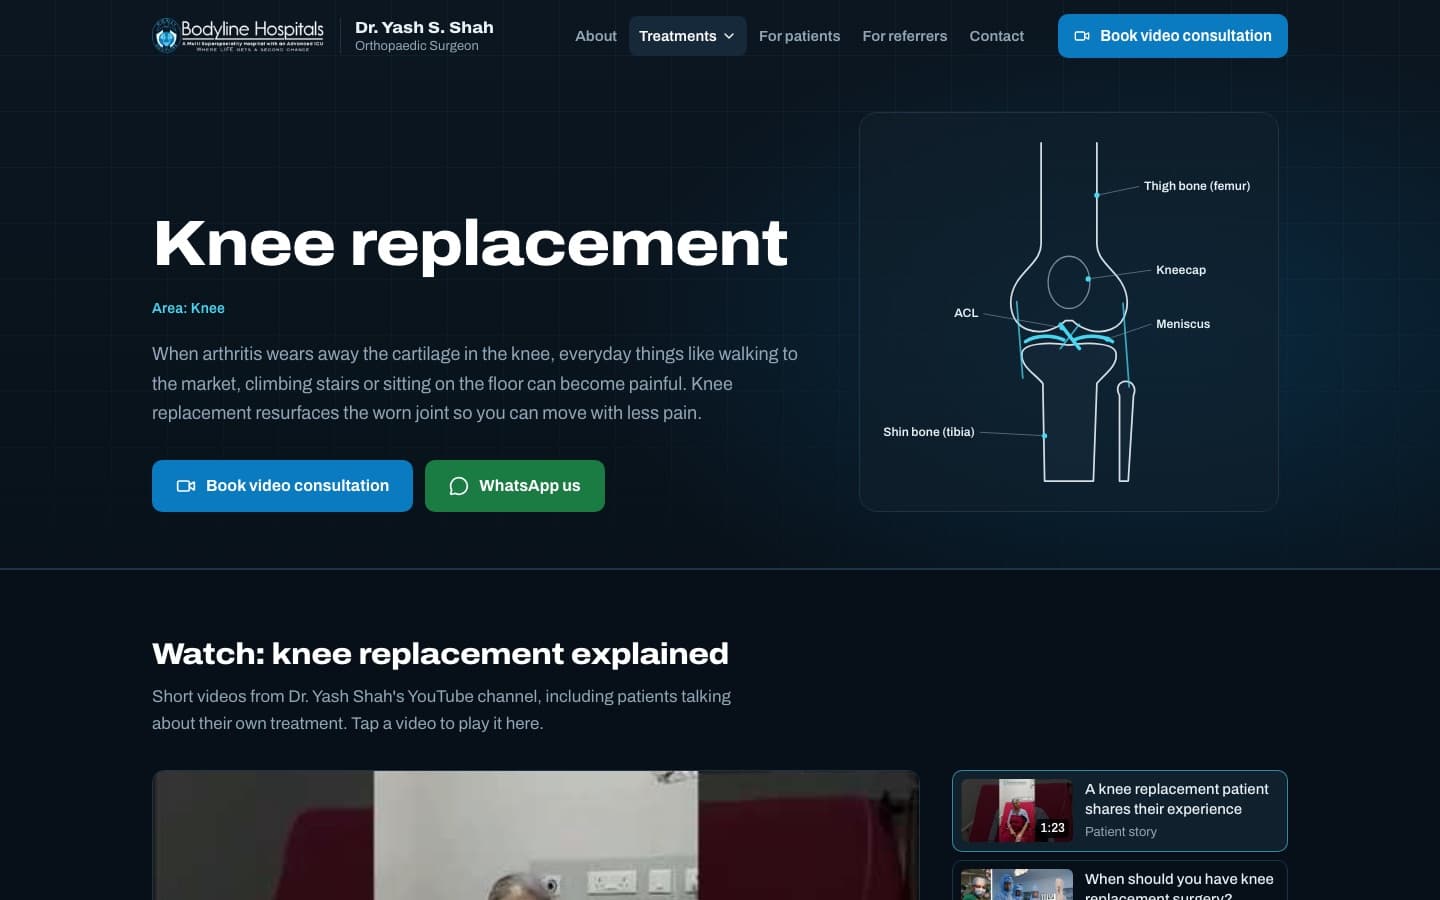This screenshot has width=1440, height=900.
Task: Select 'When should you have knee replacement surgery' video
Action: [x=1119, y=881]
